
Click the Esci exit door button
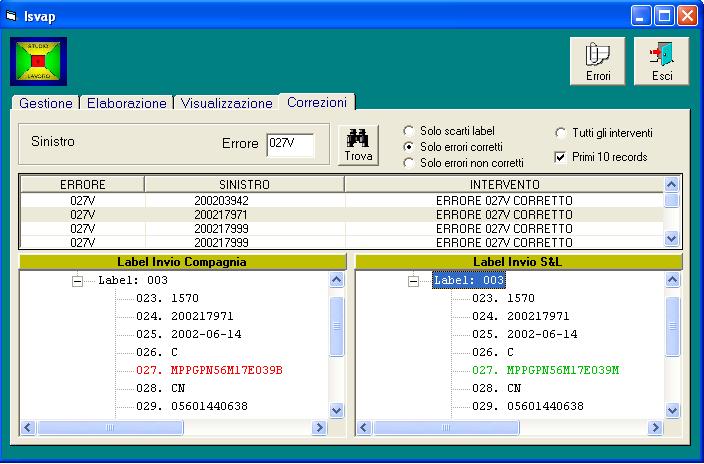click(662, 61)
